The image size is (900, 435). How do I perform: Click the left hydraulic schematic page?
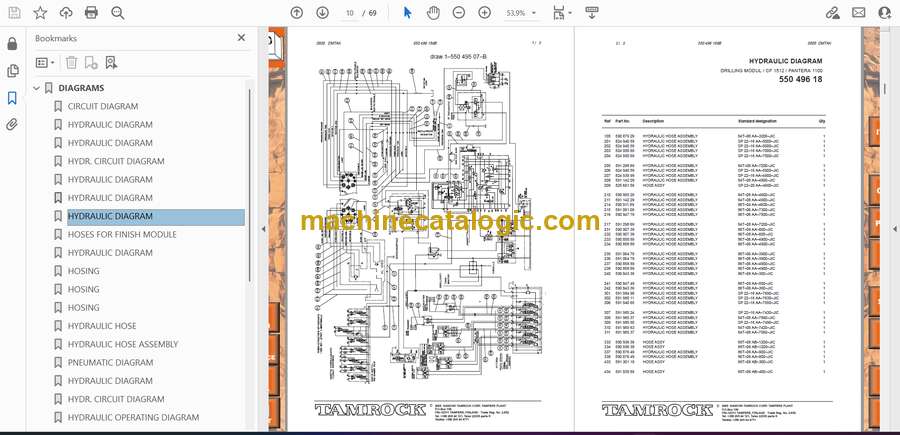click(x=429, y=228)
